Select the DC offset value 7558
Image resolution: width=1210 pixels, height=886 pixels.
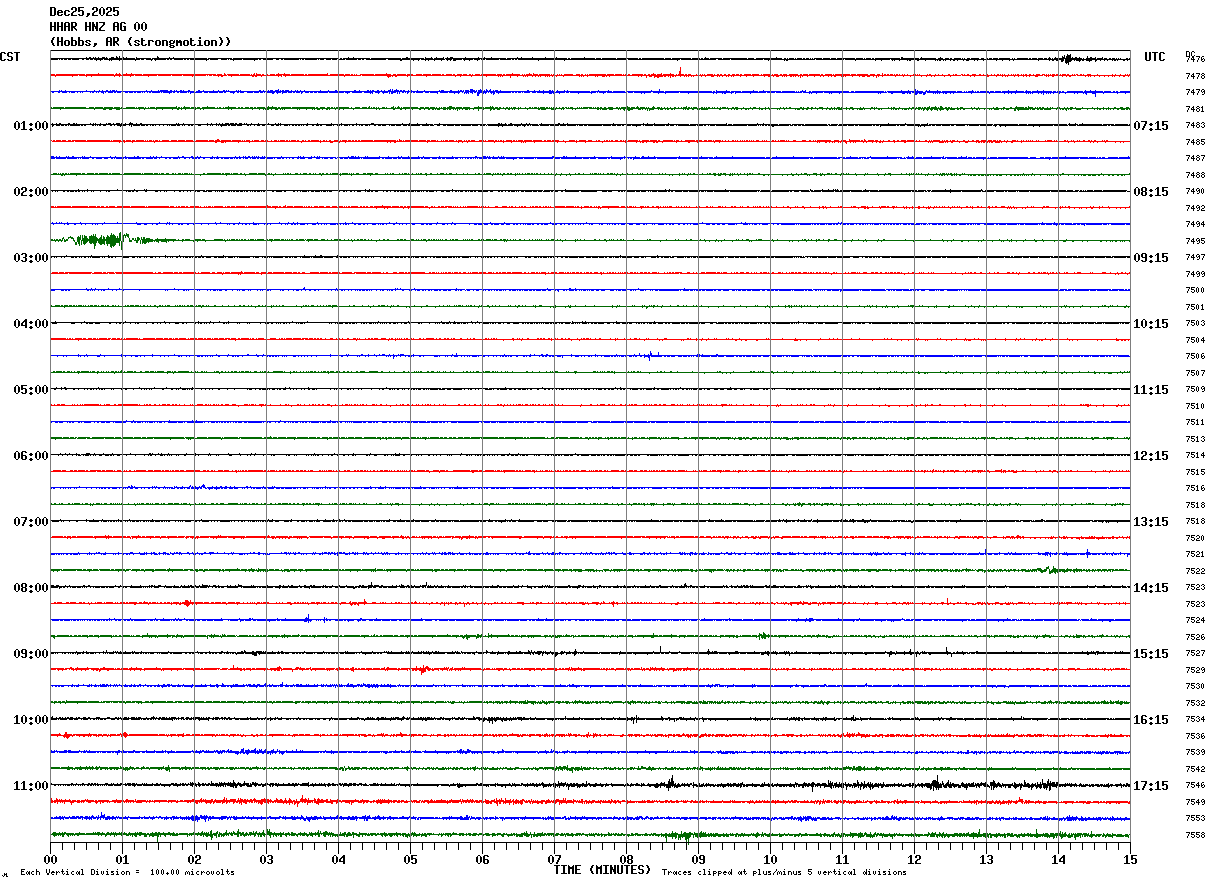1195,835
